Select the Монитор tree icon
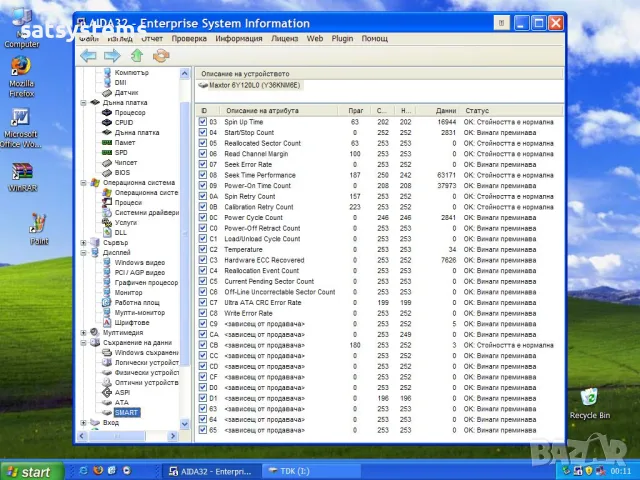Image resolution: width=640 pixels, height=480 pixels. coord(107,292)
